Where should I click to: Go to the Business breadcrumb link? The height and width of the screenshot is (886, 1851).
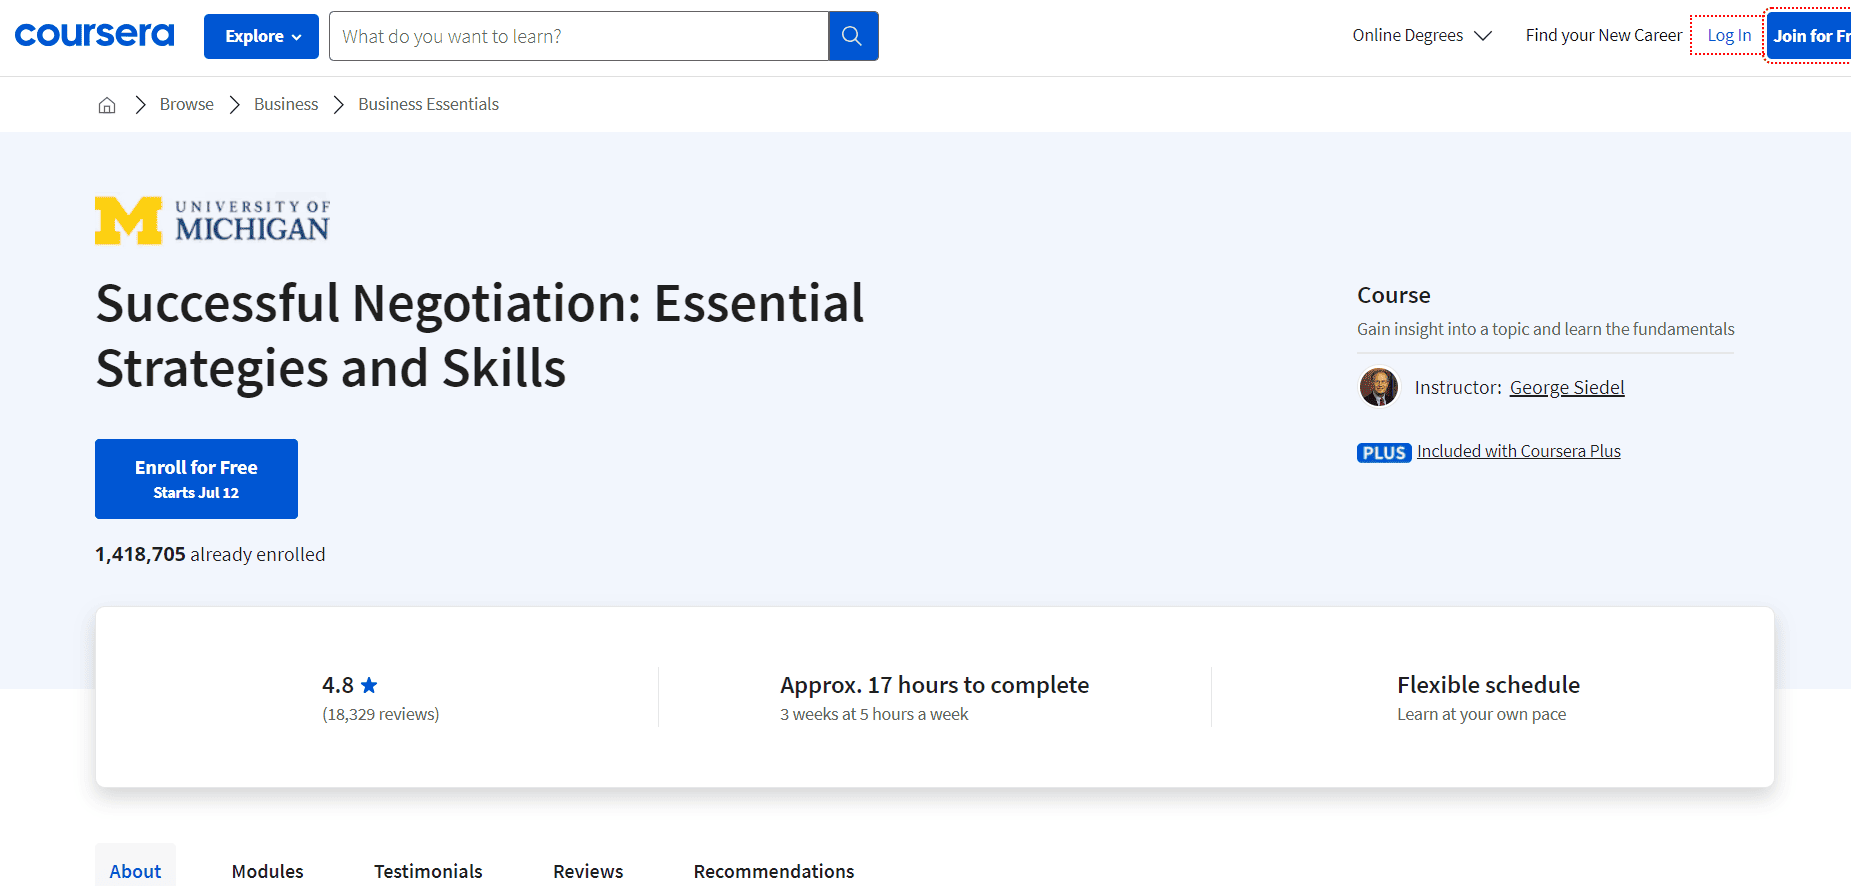[x=286, y=105]
